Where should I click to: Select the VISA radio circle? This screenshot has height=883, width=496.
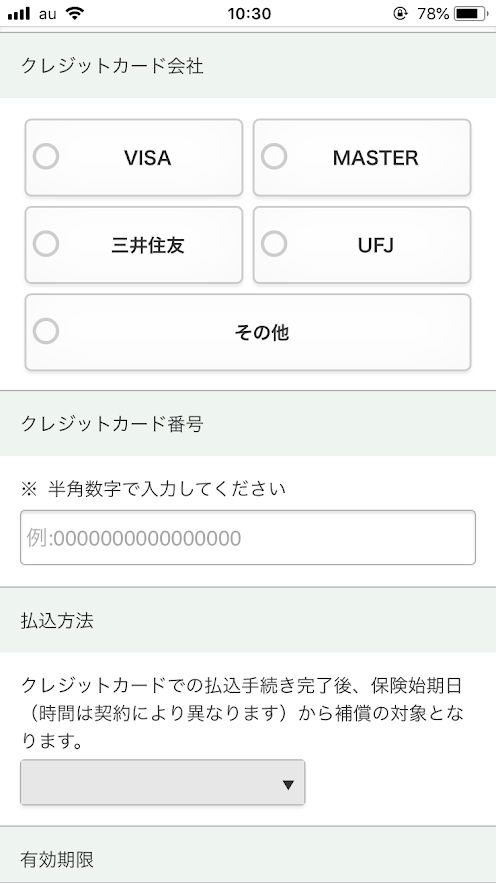click(x=46, y=157)
